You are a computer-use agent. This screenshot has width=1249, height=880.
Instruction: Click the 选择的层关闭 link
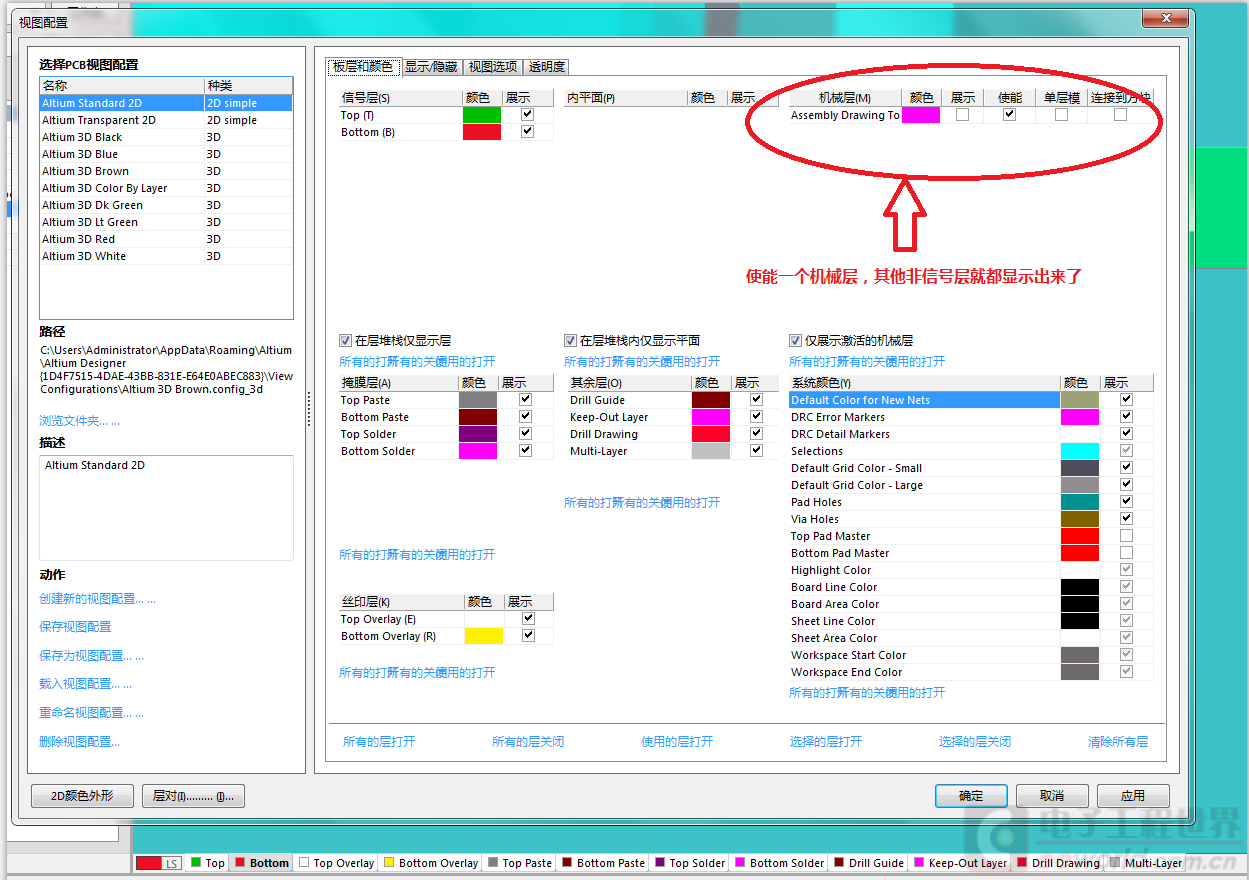(x=975, y=742)
